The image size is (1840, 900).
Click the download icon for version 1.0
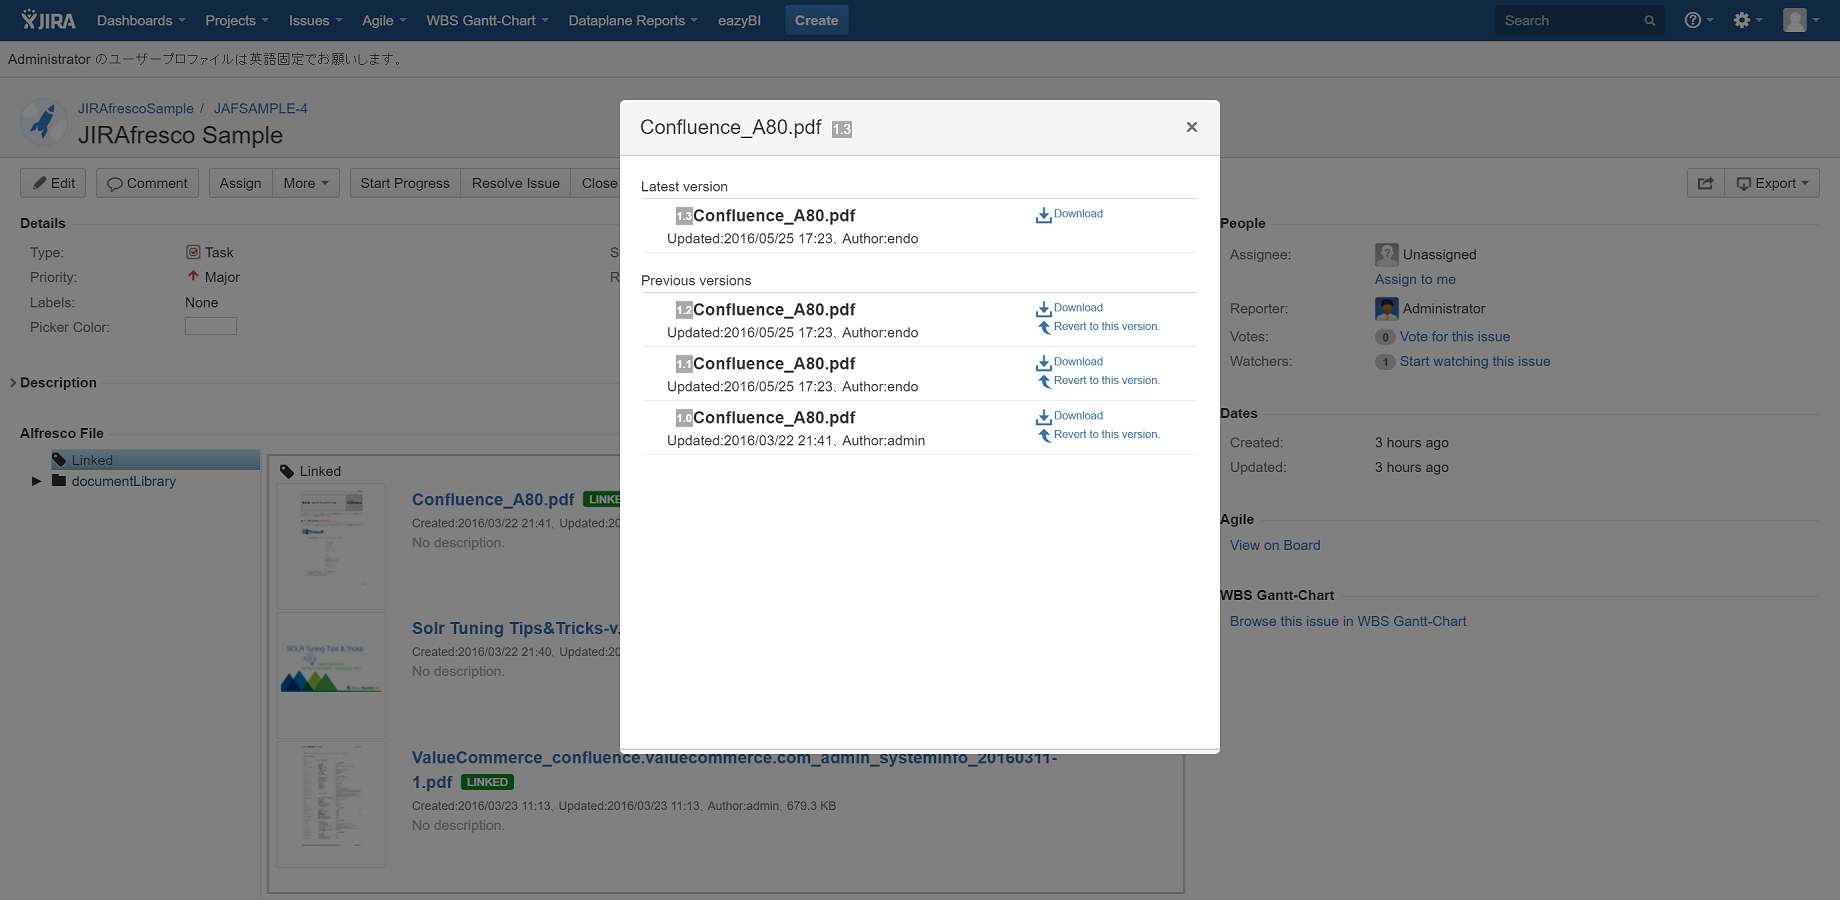coord(1043,417)
